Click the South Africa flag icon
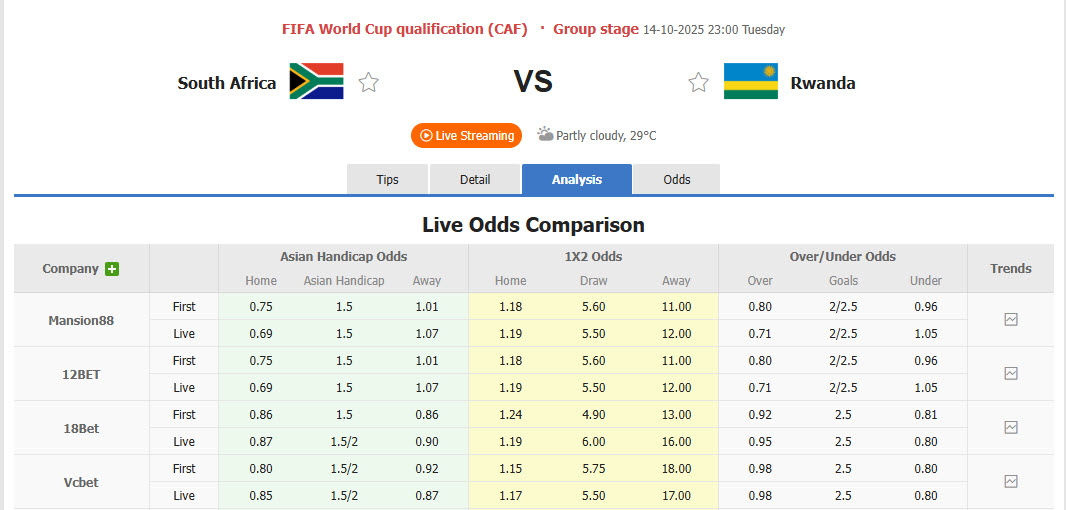 point(316,82)
